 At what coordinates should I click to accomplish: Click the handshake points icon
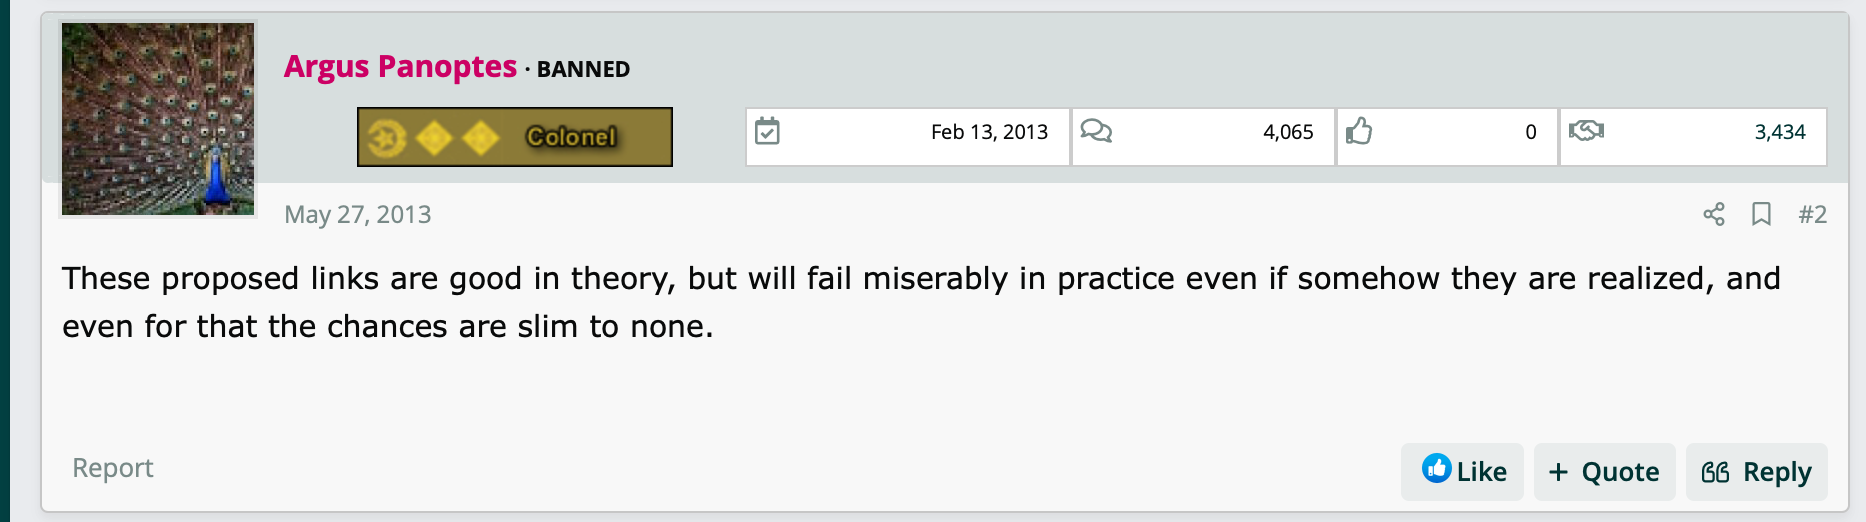[1586, 131]
